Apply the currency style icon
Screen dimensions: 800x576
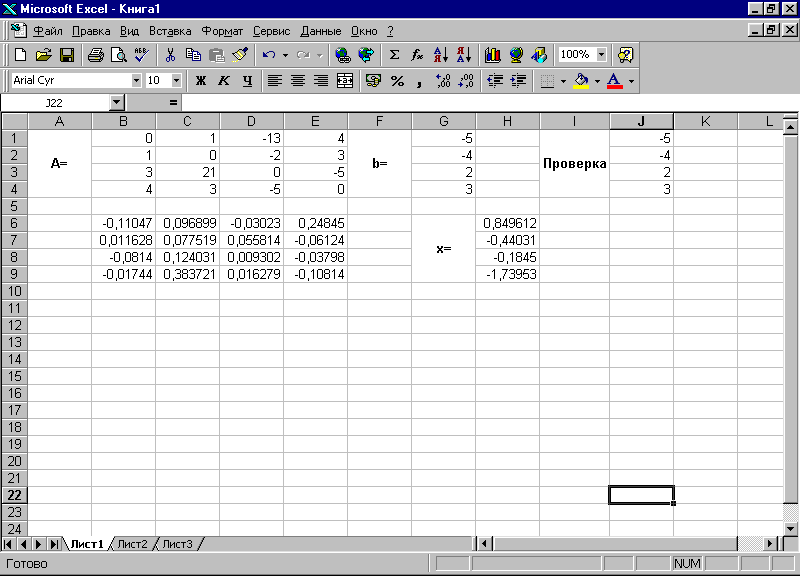(x=373, y=81)
